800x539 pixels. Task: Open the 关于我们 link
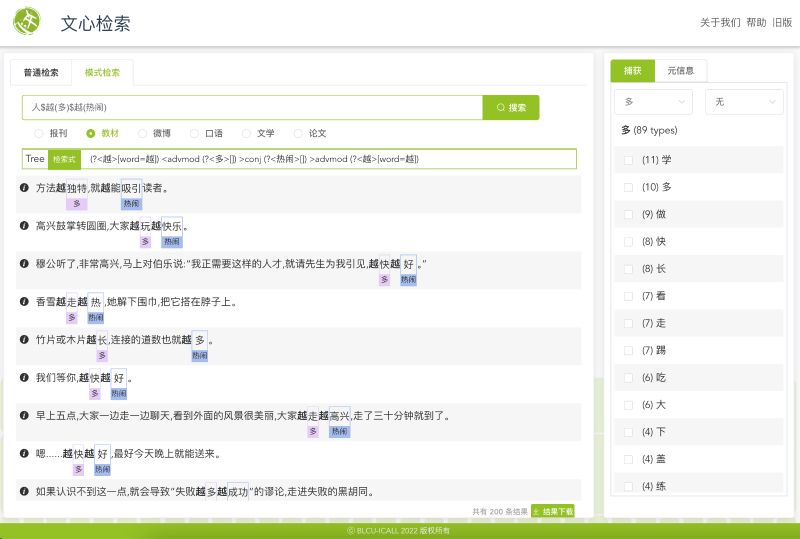(719, 23)
